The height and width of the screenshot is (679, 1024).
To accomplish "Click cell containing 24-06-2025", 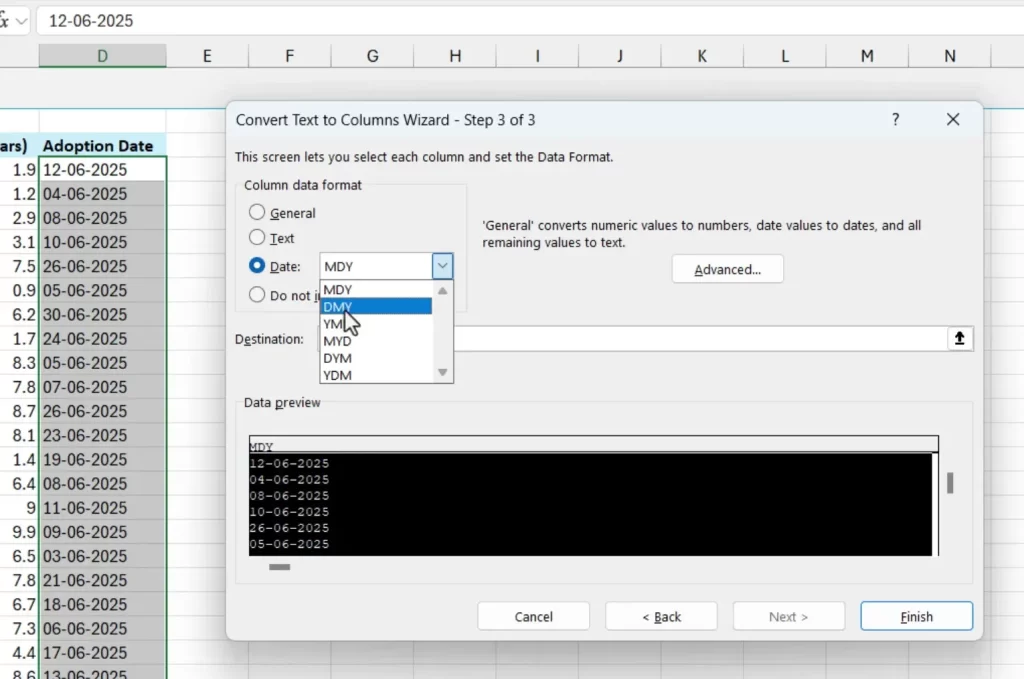I will 103,339.
